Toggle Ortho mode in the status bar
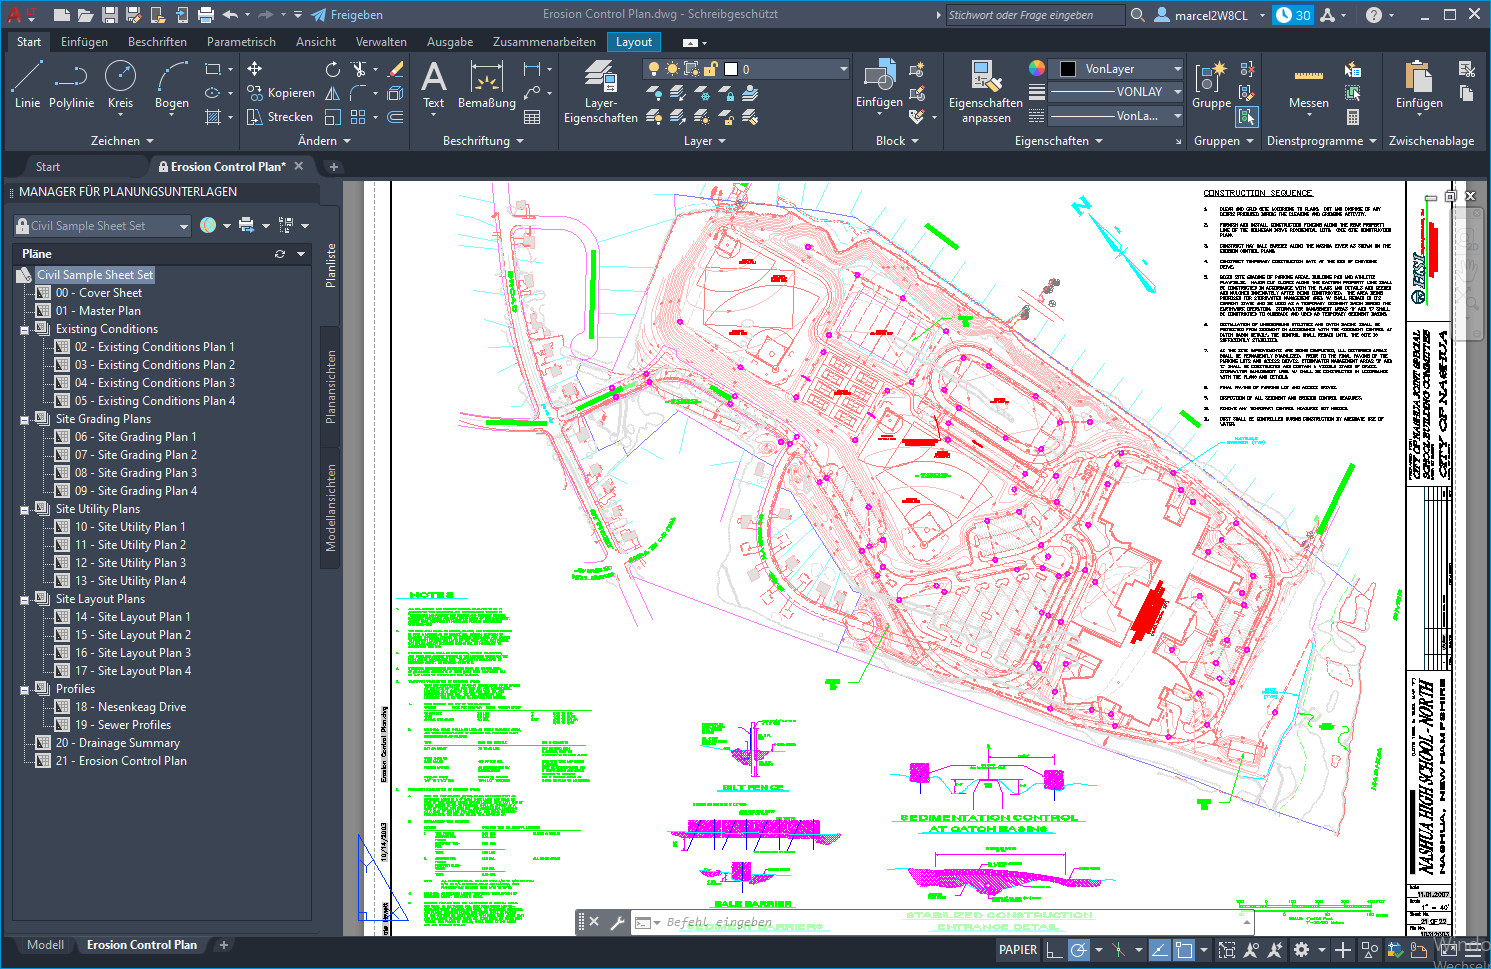 point(1055,948)
